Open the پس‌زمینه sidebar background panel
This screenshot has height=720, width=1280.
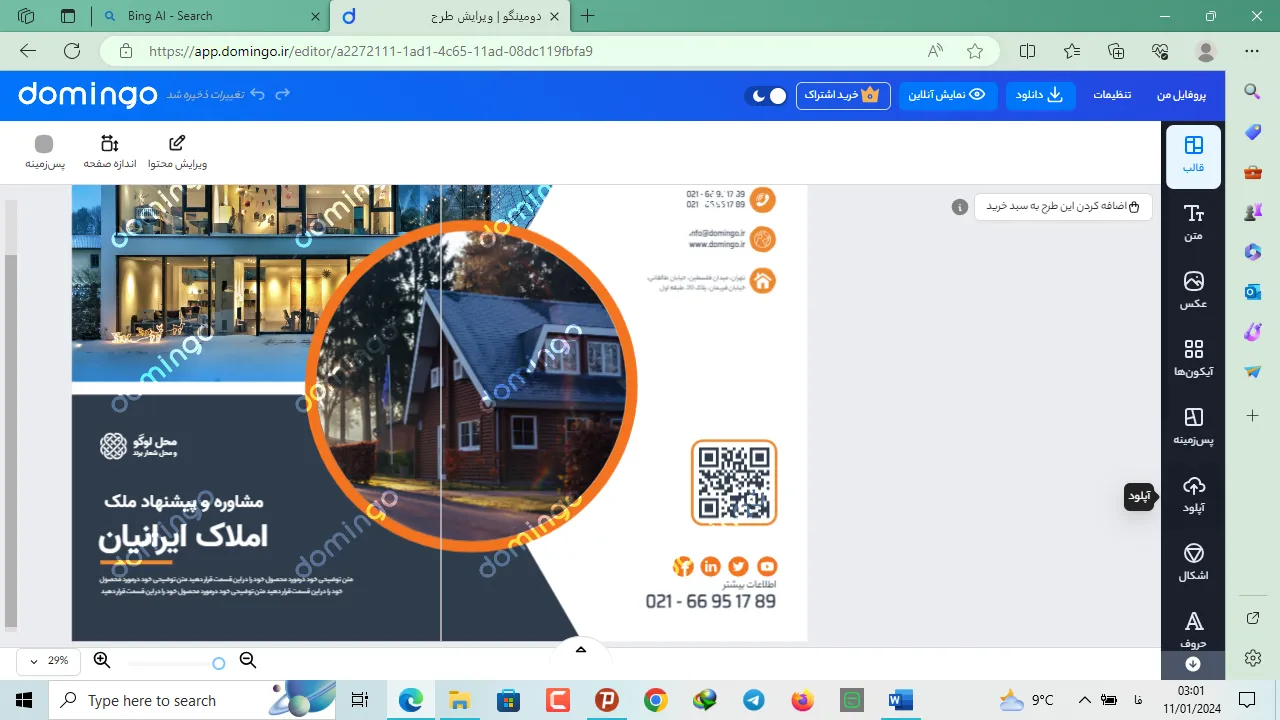click(x=1193, y=427)
